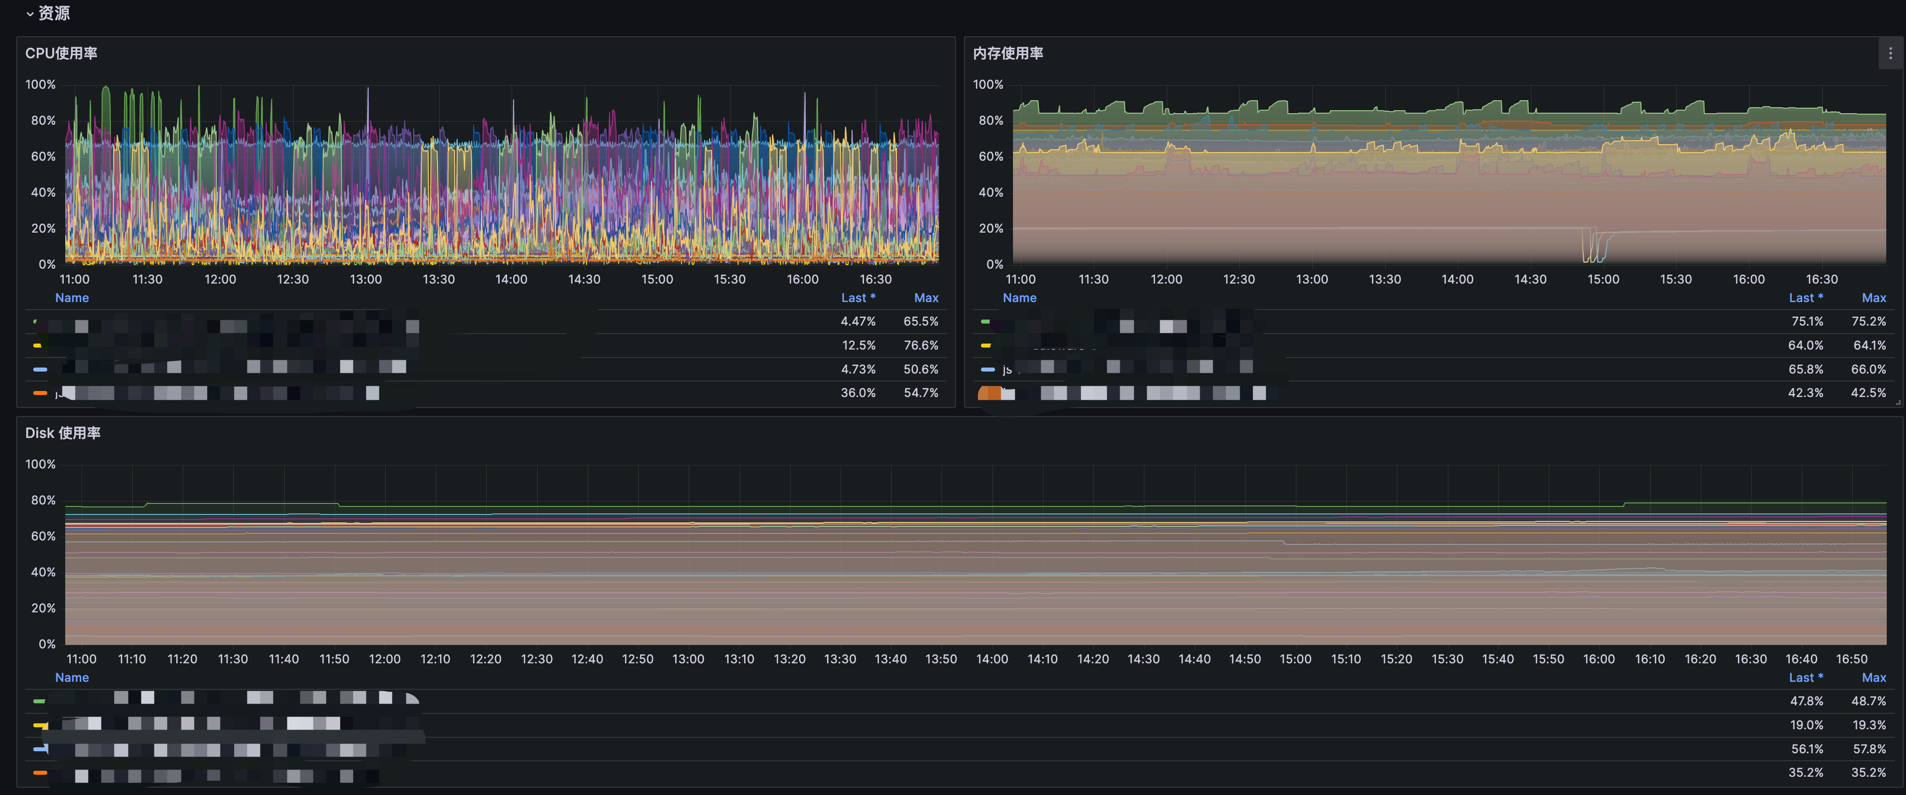Click the memory legend Max value 64.1%
This screenshot has width=1906, height=795.
pyautogui.click(x=1869, y=346)
